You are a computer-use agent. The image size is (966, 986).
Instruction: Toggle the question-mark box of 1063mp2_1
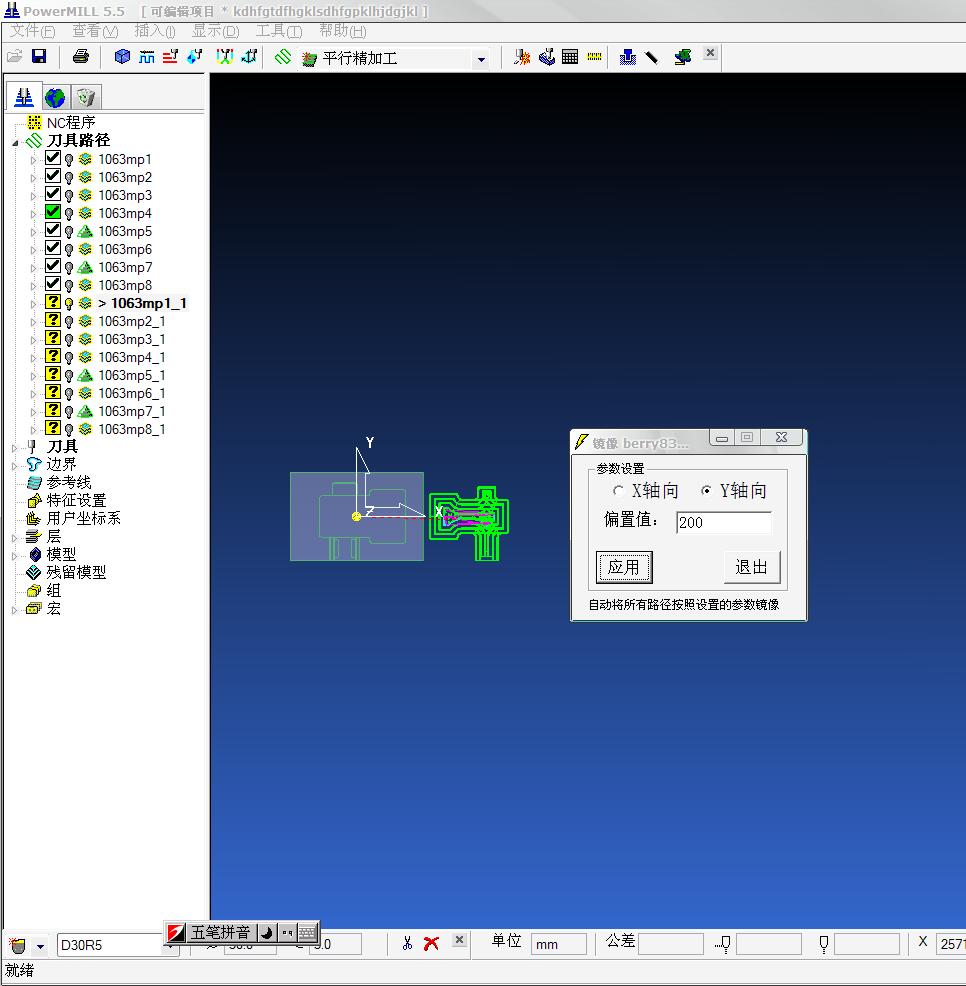click(53, 321)
